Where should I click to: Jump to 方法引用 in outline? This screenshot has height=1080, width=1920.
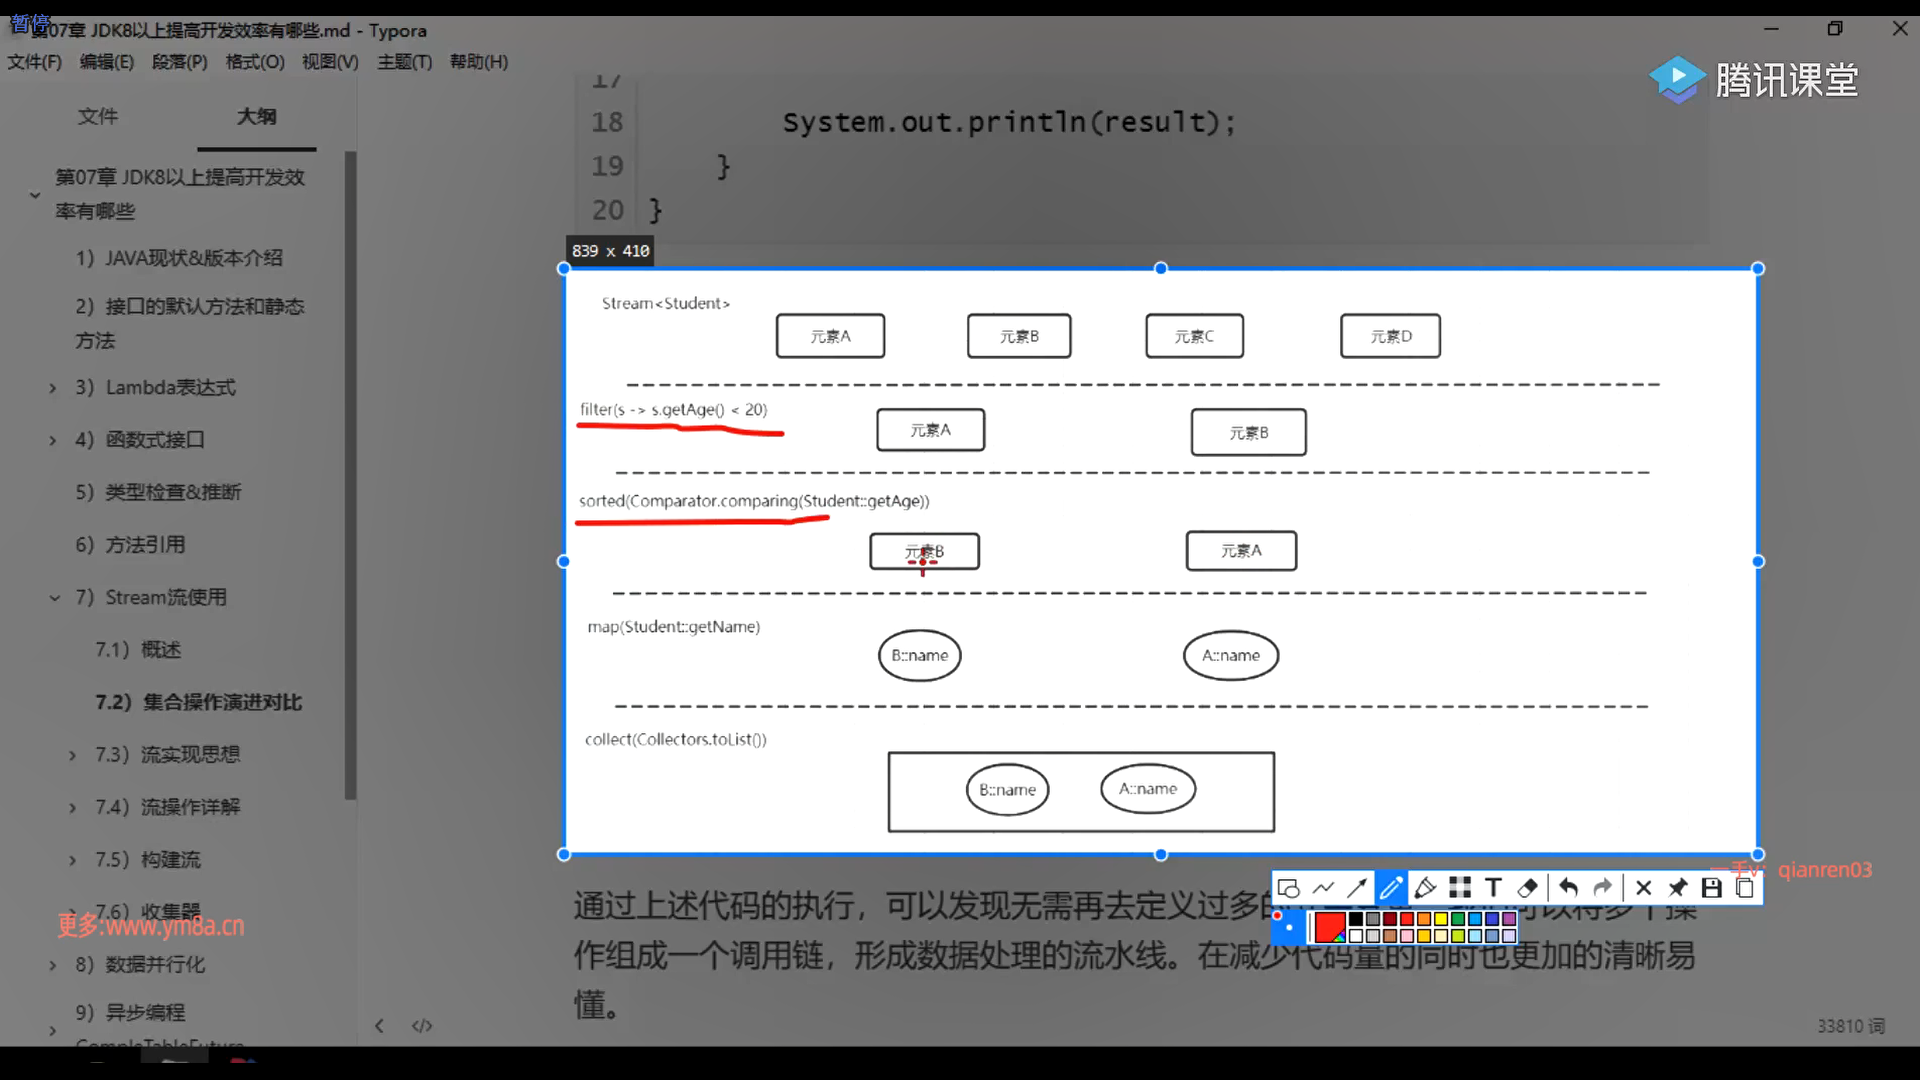[145, 545]
